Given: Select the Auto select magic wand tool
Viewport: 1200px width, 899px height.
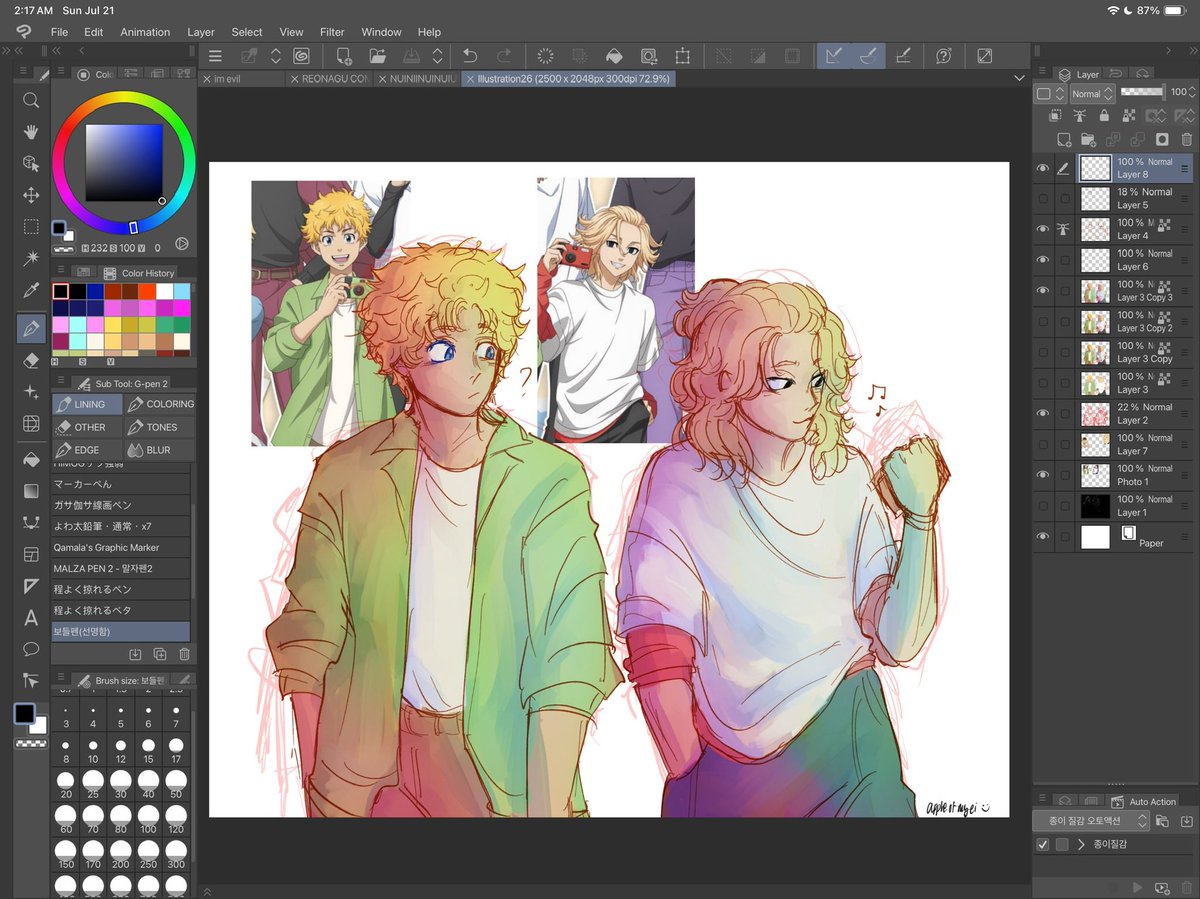Looking at the screenshot, I should click(31, 259).
